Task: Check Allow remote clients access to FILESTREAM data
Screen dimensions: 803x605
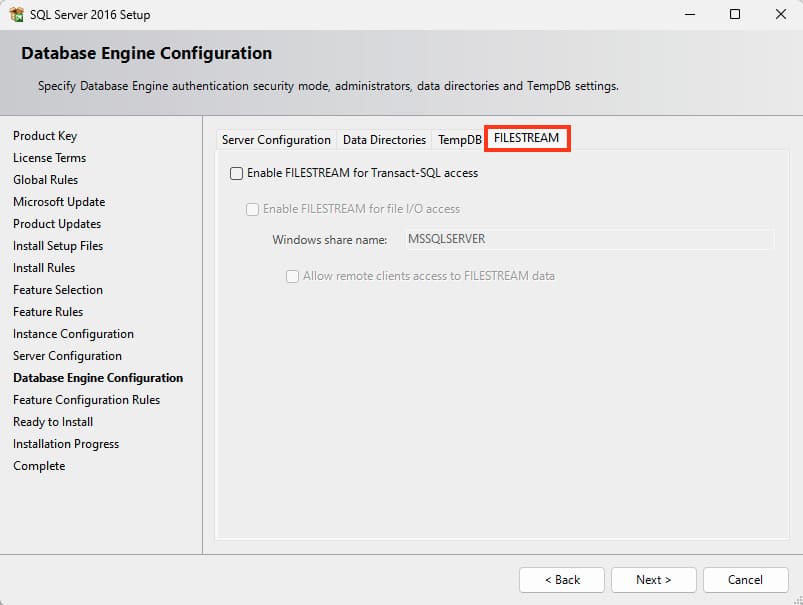Action: coord(293,276)
